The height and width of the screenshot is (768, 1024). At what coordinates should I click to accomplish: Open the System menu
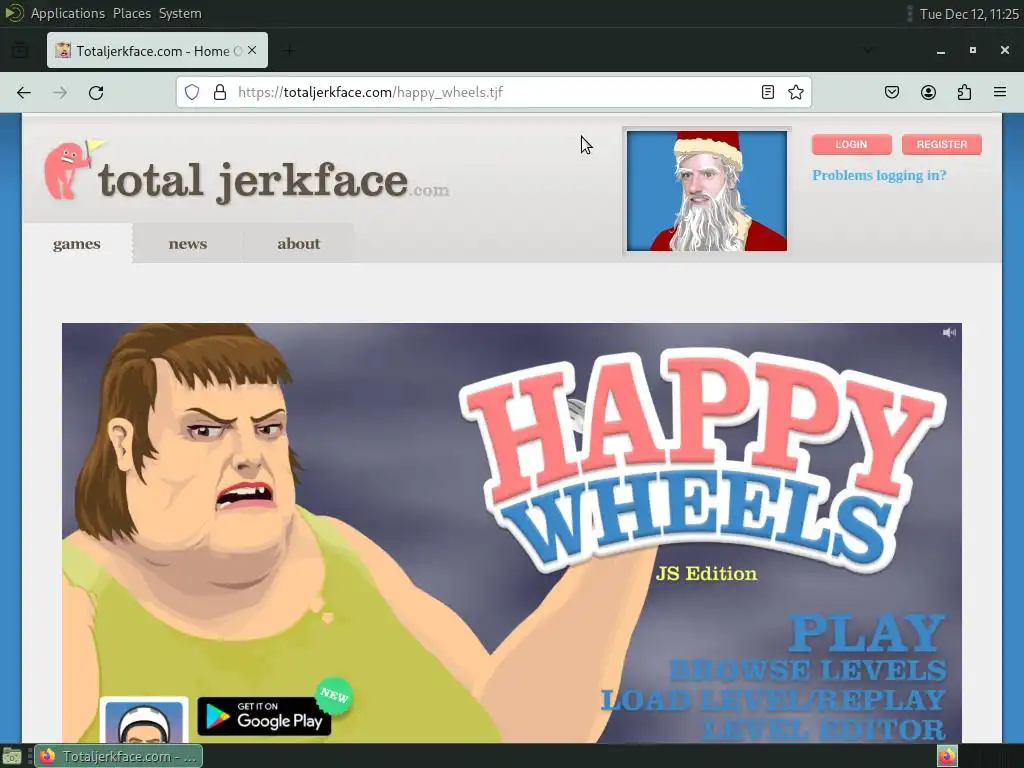click(180, 13)
